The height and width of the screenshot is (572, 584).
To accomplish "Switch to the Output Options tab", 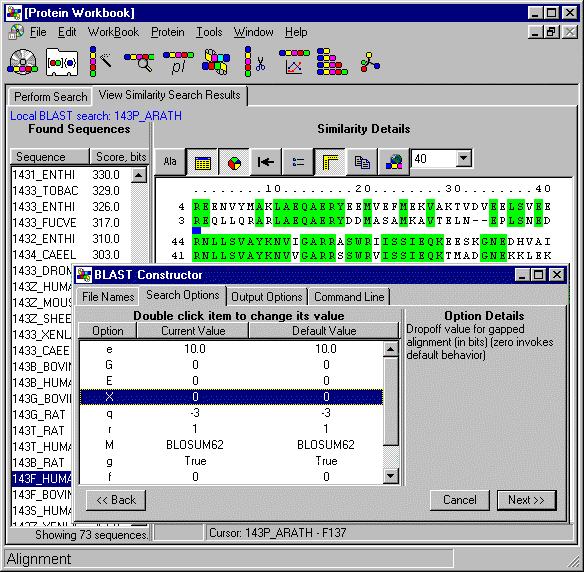I will click(267, 297).
